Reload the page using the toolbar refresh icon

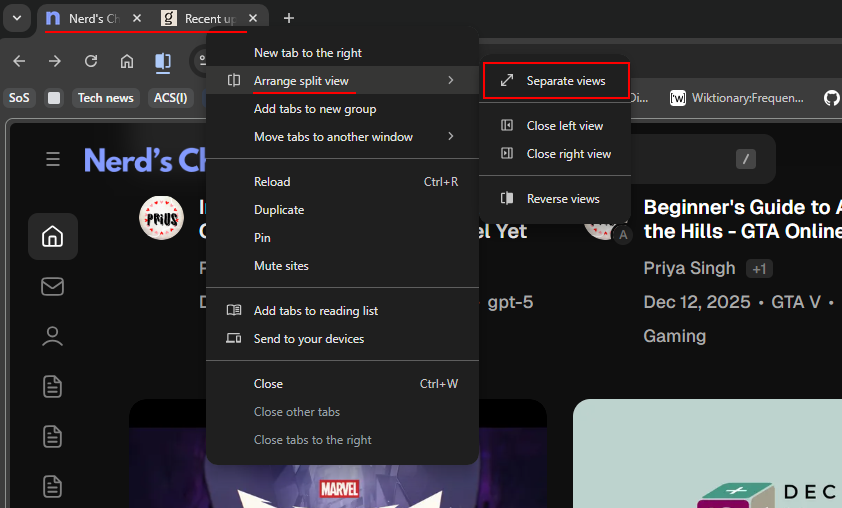point(91,61)
